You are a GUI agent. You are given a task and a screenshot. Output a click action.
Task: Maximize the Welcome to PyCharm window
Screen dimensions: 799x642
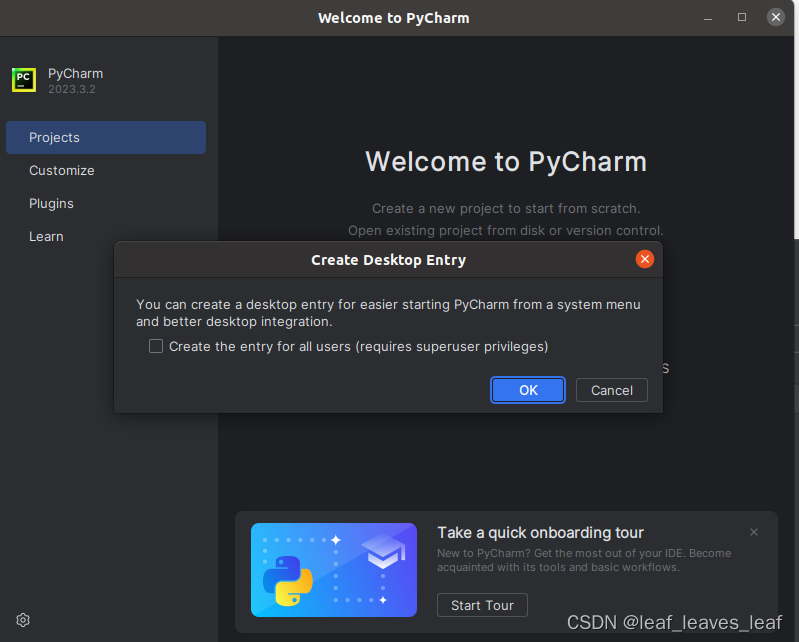pyautogui.click(x=742, y=17)
